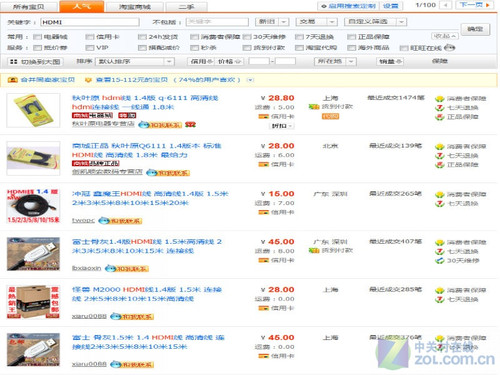Viewport: 500px width, 375px height.
Task: Click credit card icon under ¥15.00 price
Action: point(263,212)
